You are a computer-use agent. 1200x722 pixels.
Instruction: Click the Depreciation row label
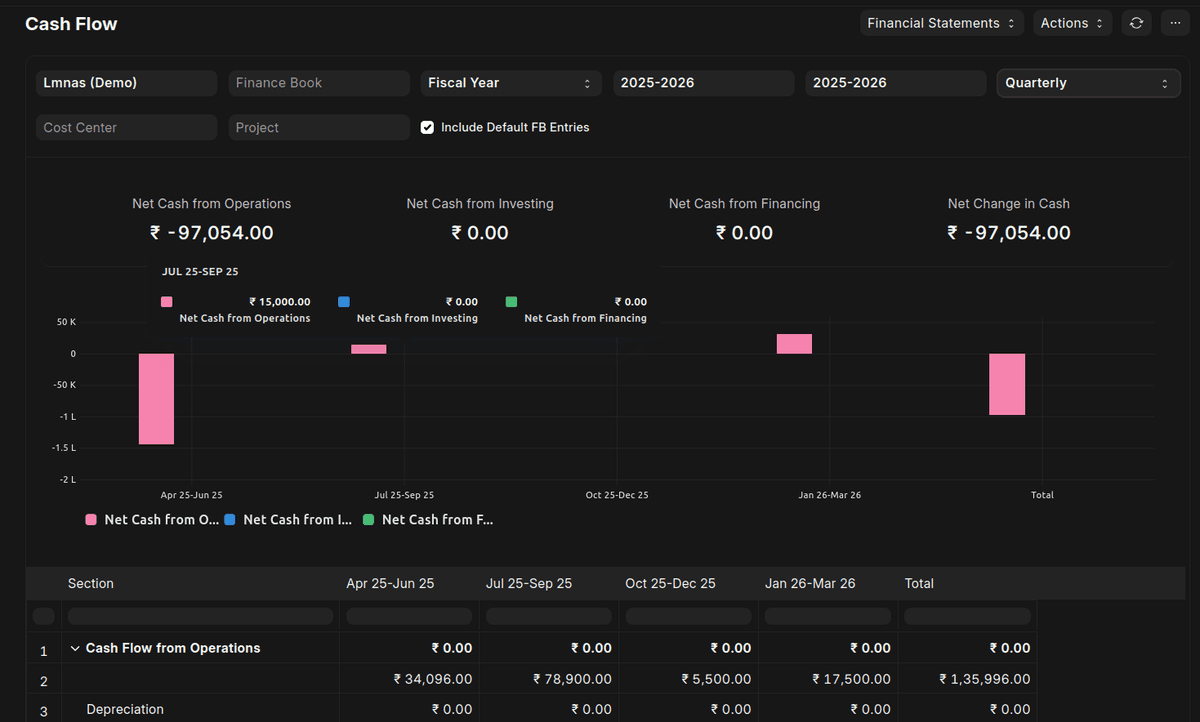125,709
